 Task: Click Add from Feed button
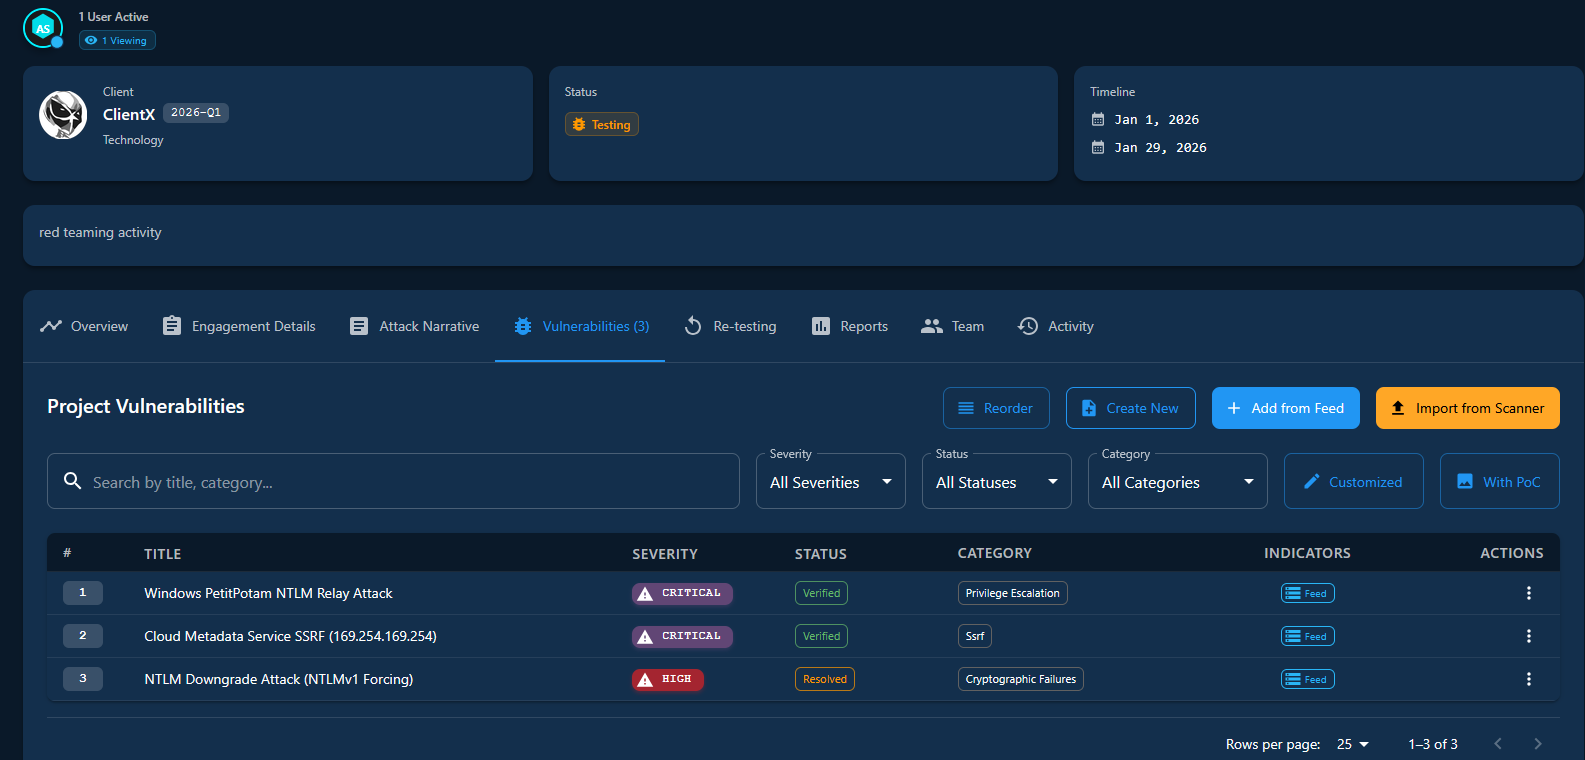tap(1286, 408)
